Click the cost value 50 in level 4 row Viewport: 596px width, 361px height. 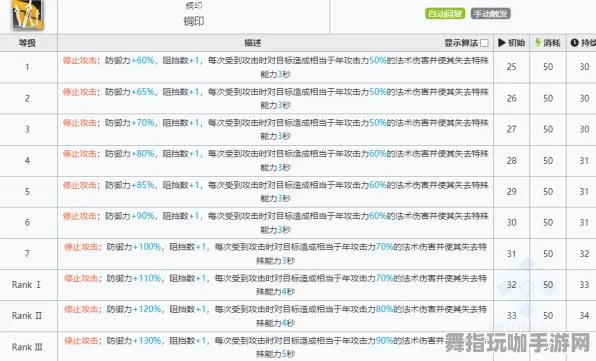pos(548,160)
